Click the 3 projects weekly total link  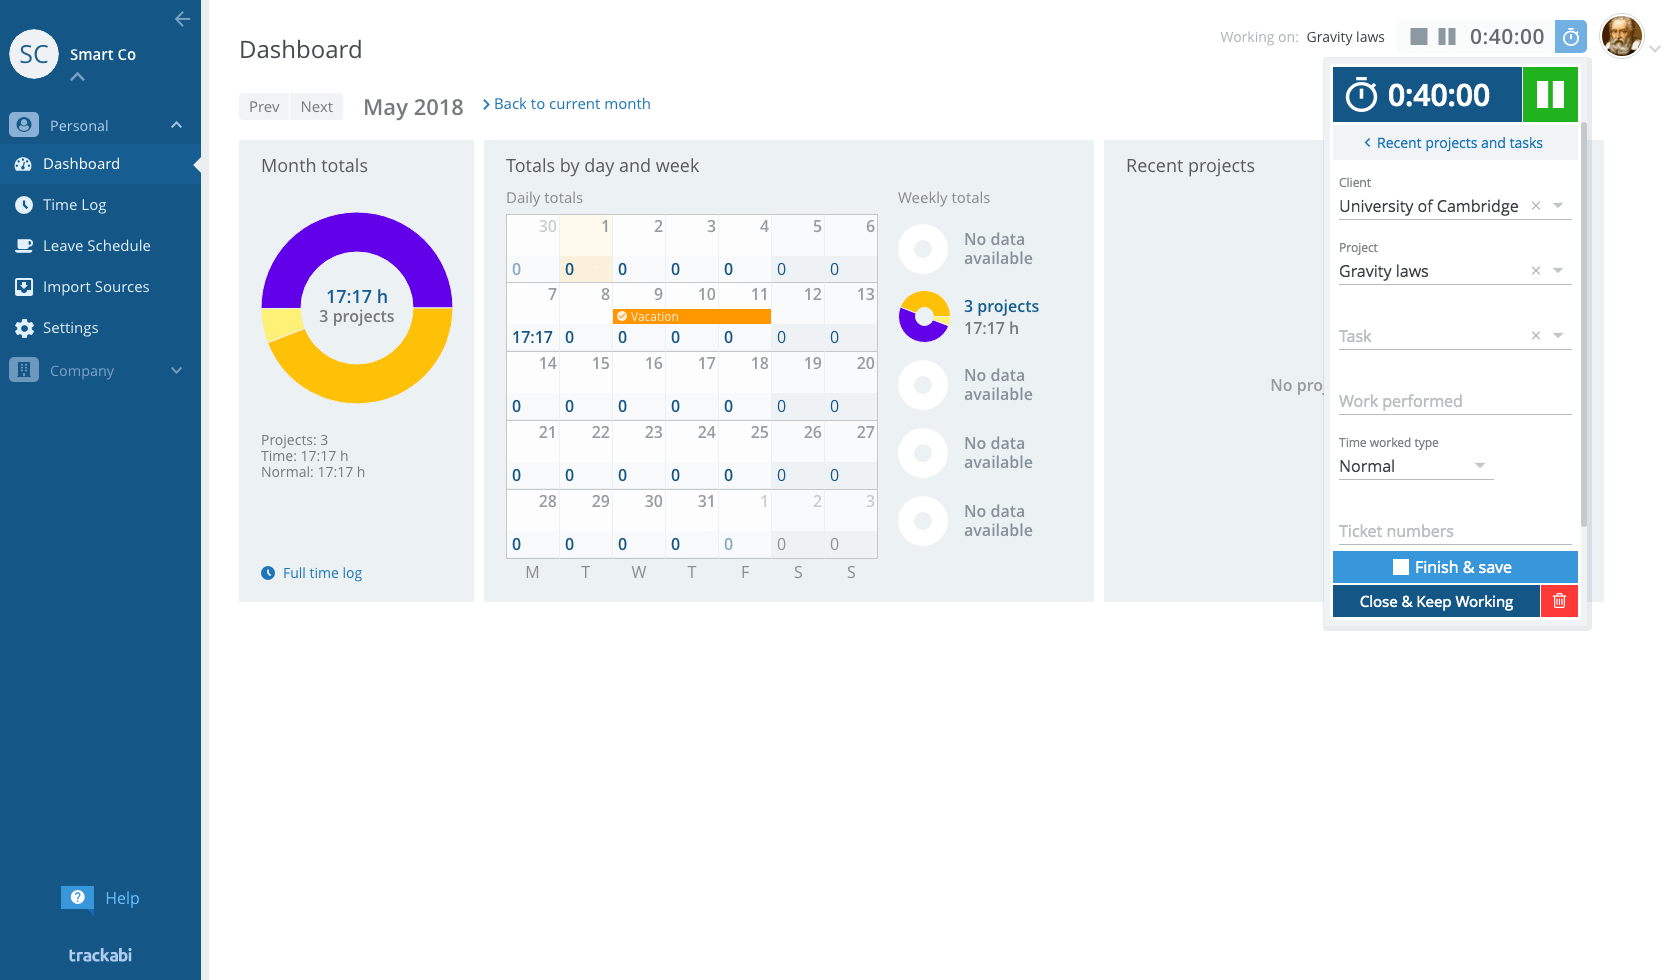pos(1001,306)
